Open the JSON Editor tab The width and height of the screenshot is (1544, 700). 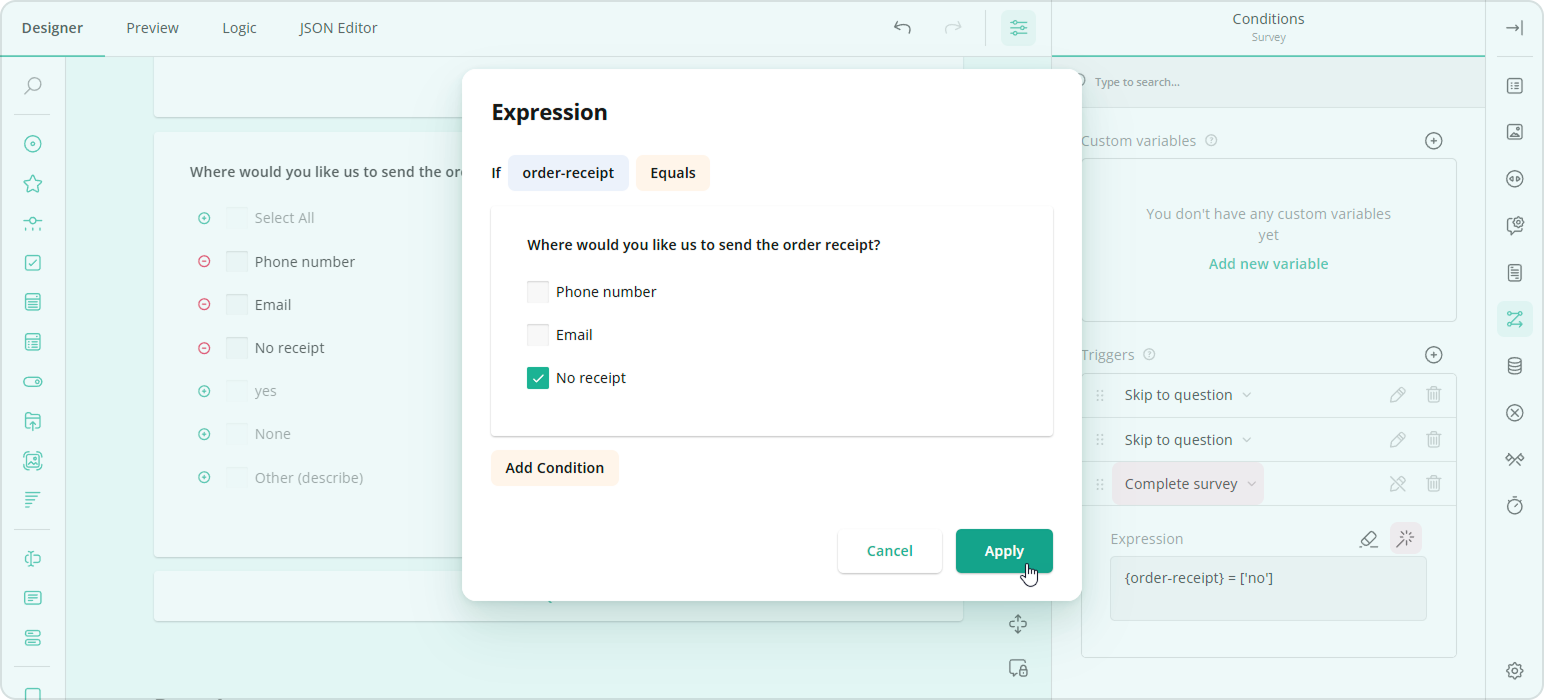tap(337, 28)
